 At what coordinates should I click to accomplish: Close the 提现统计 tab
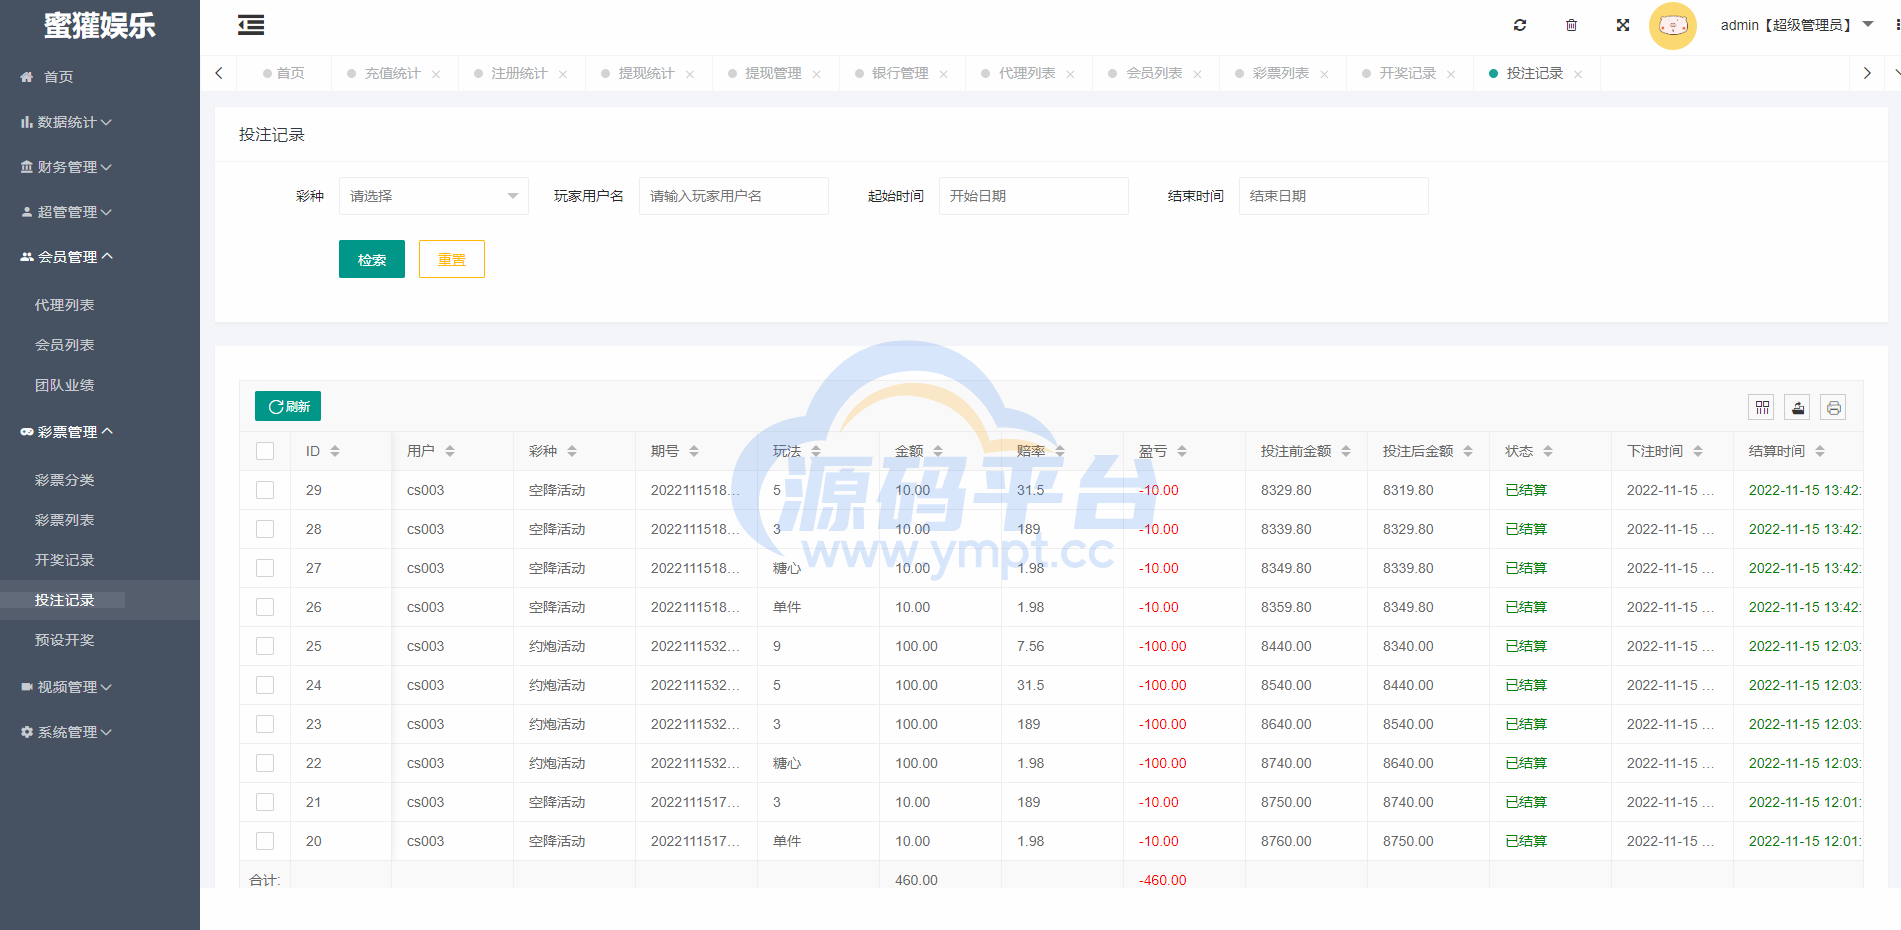690,74
